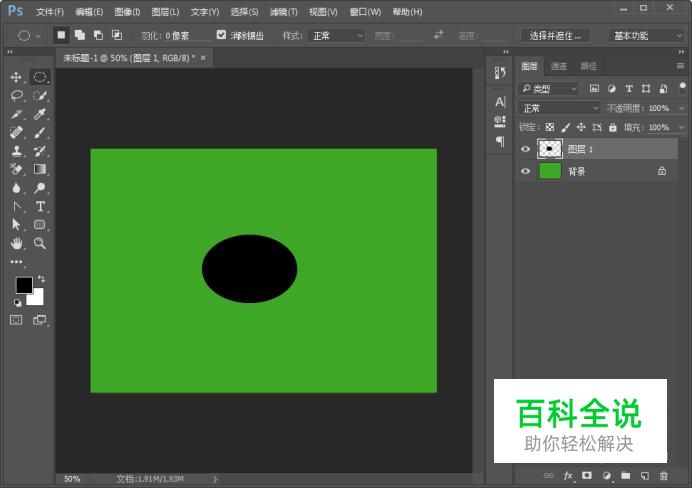Click the 选择并遮住 button

[x=555, y=35]
